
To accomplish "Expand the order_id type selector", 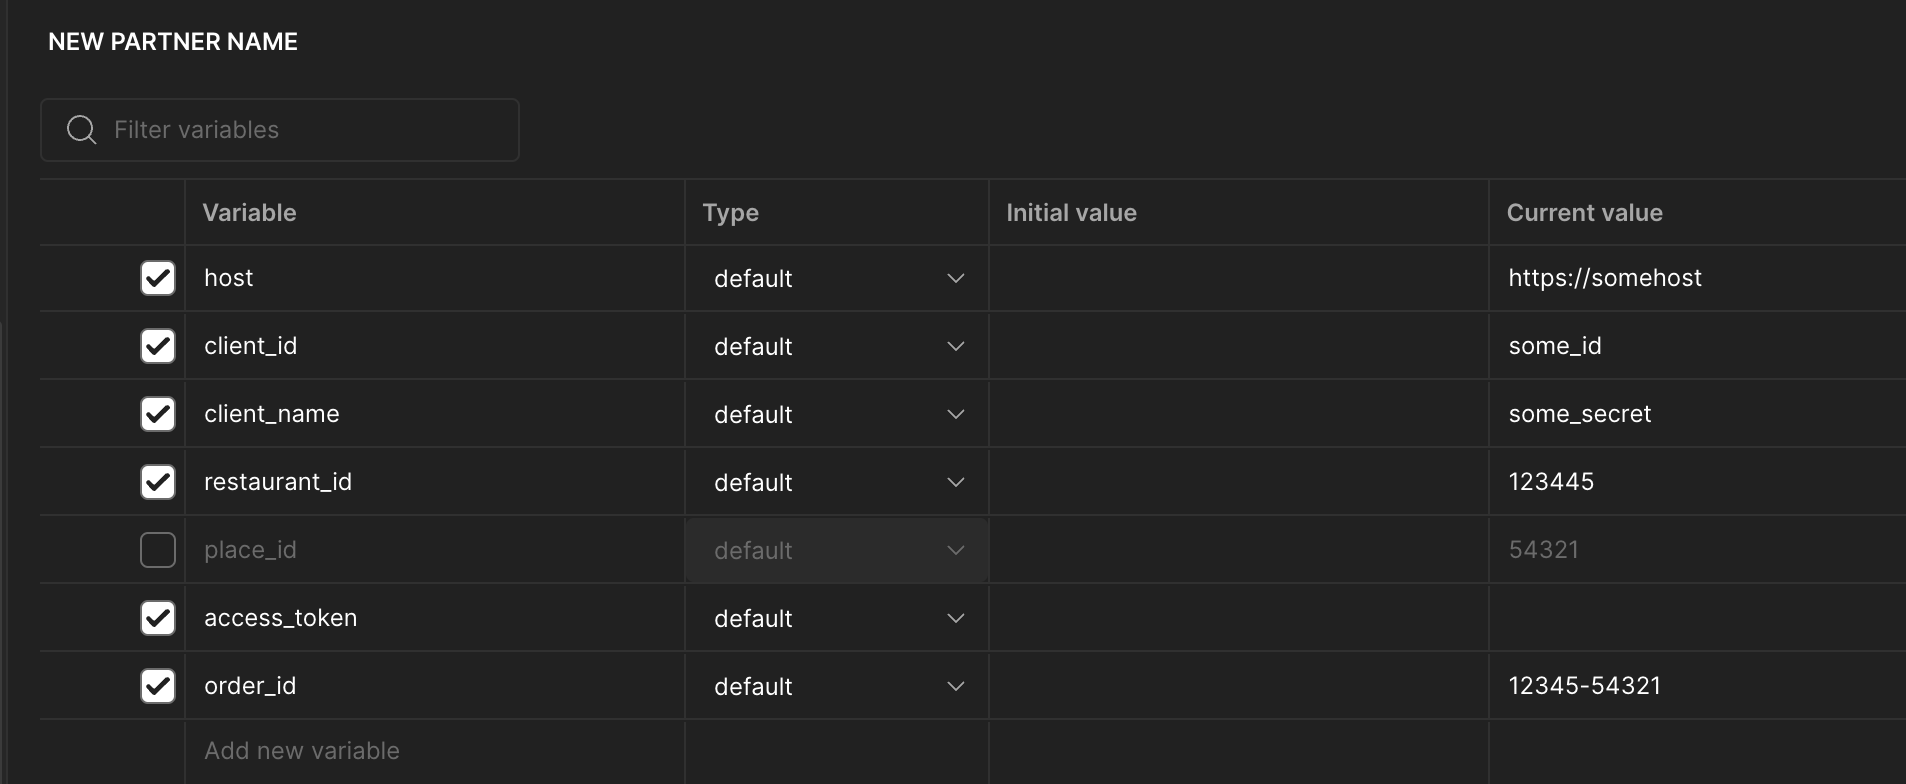I will (837, 686).
